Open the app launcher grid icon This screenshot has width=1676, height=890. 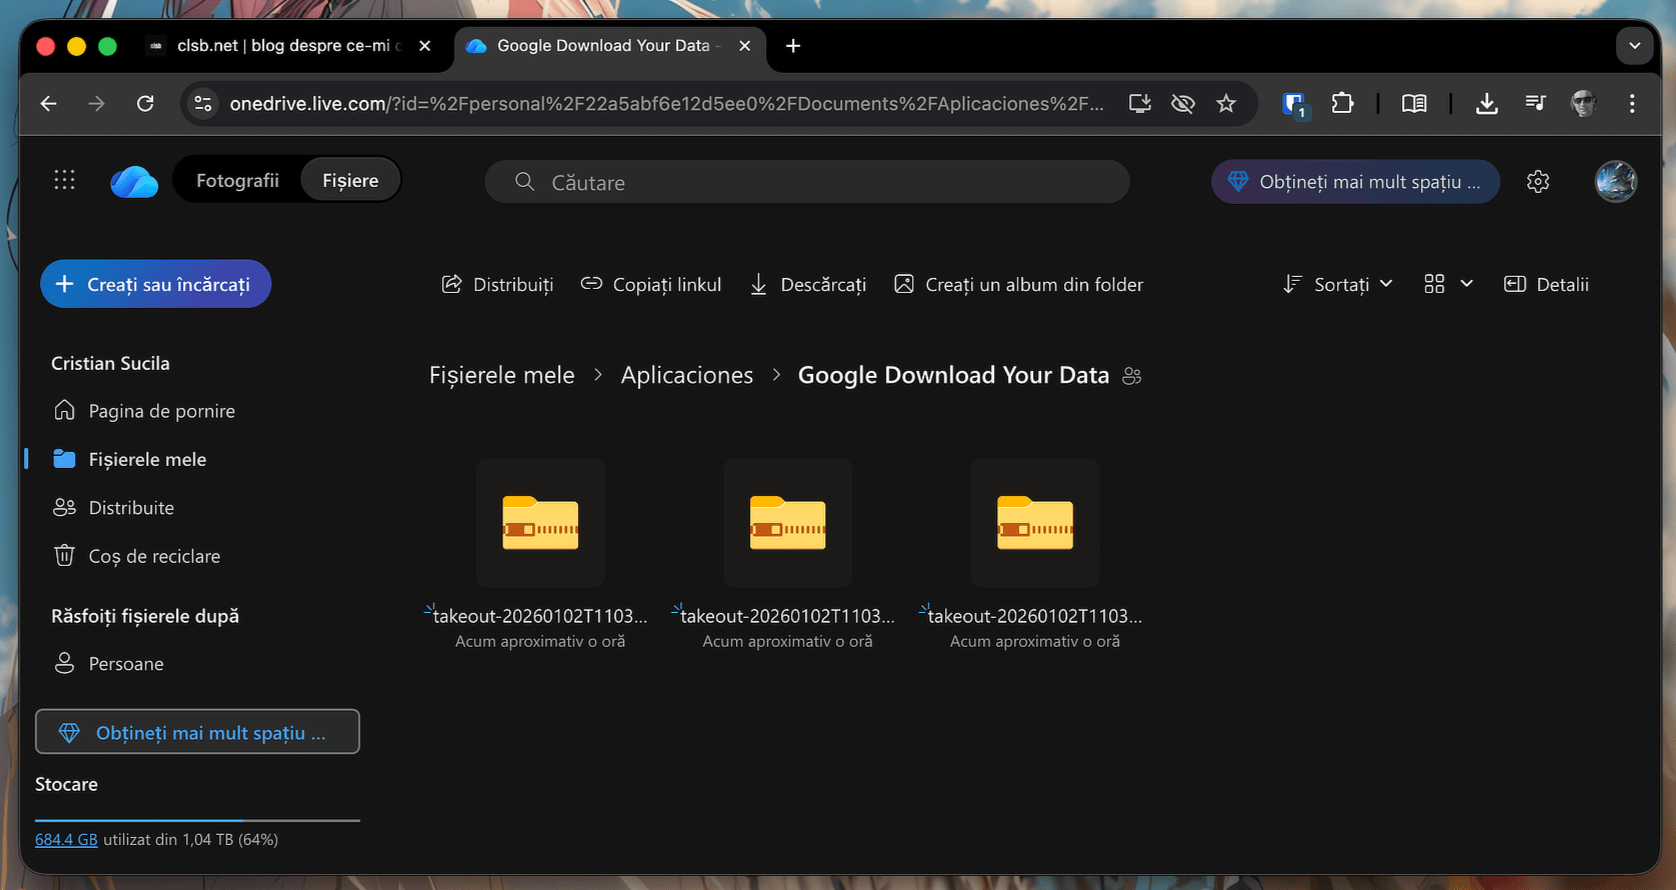tap(64, 180)
